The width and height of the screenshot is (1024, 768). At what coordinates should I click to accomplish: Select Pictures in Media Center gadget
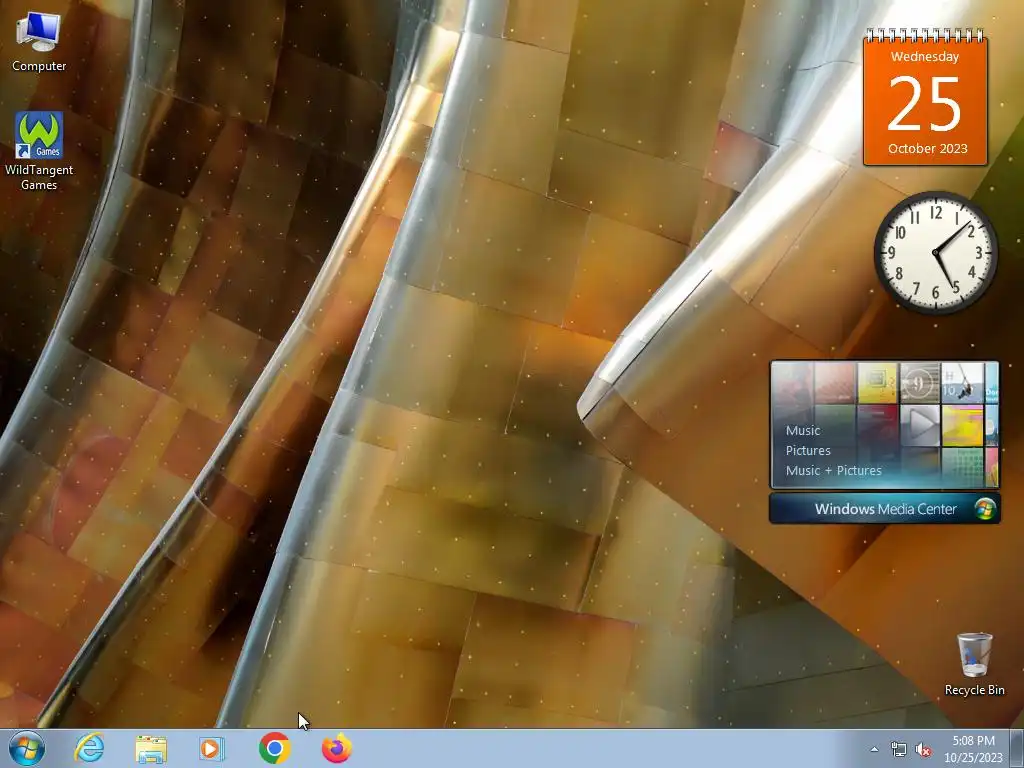click(x=808, y=451)
